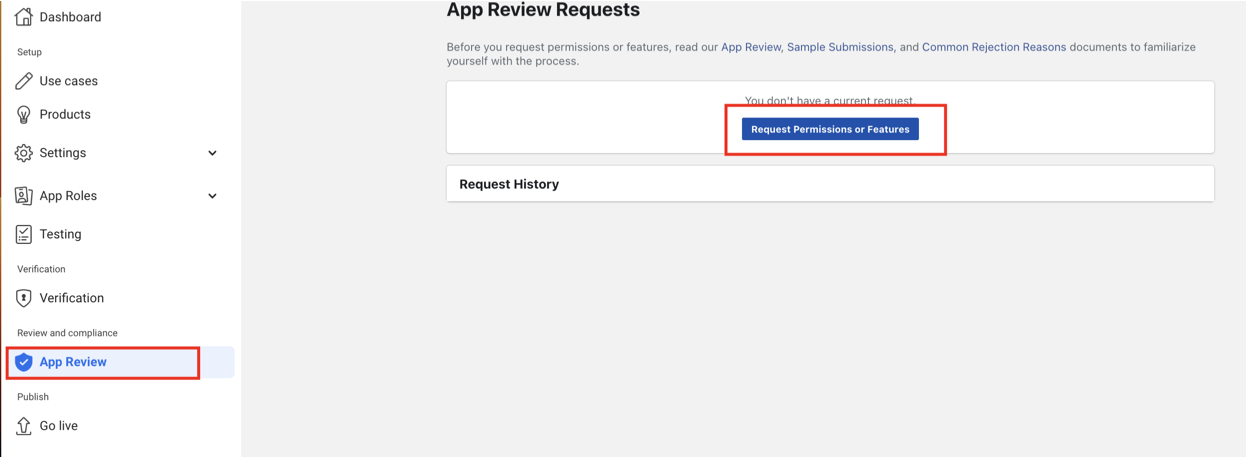Open the Common Rejection Reasons link
1246x457 pixels.
click(x=994, y=47)
